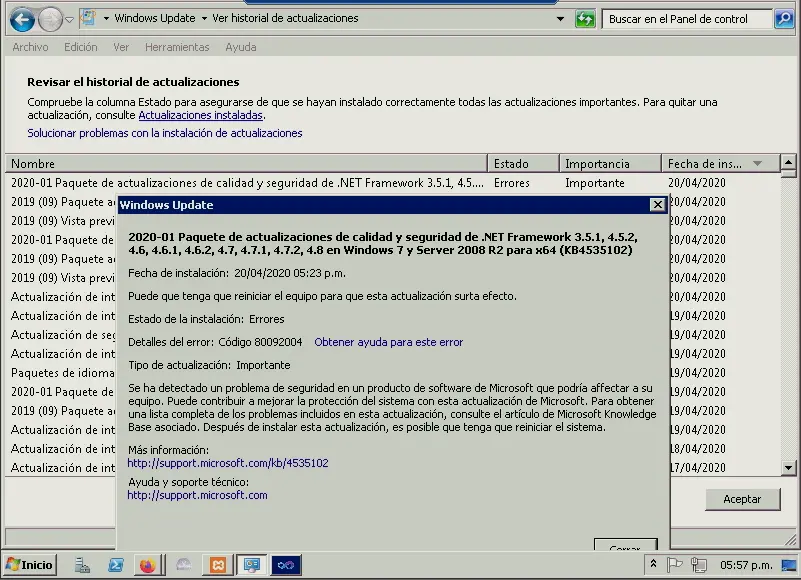
Task: Click the Show desktop button
Action: click(x=790, y=564)
